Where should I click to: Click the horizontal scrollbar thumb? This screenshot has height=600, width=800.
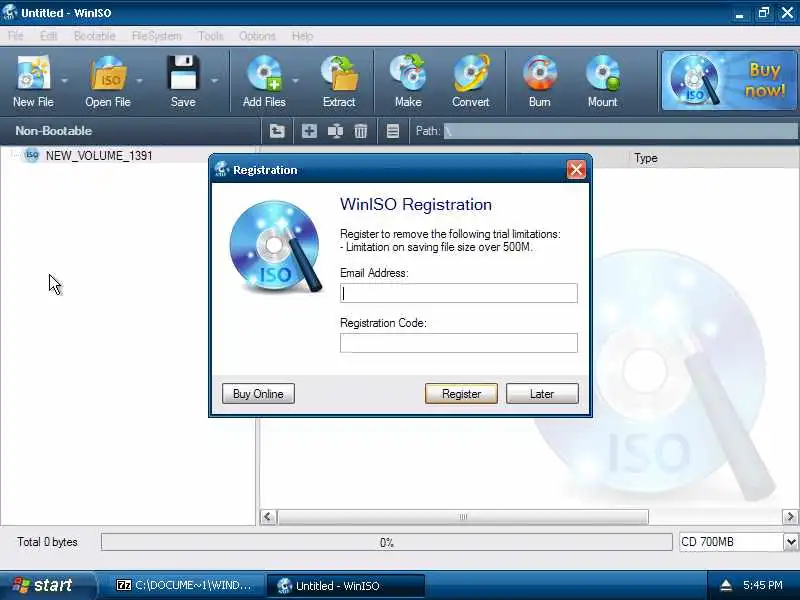(463, 517)
